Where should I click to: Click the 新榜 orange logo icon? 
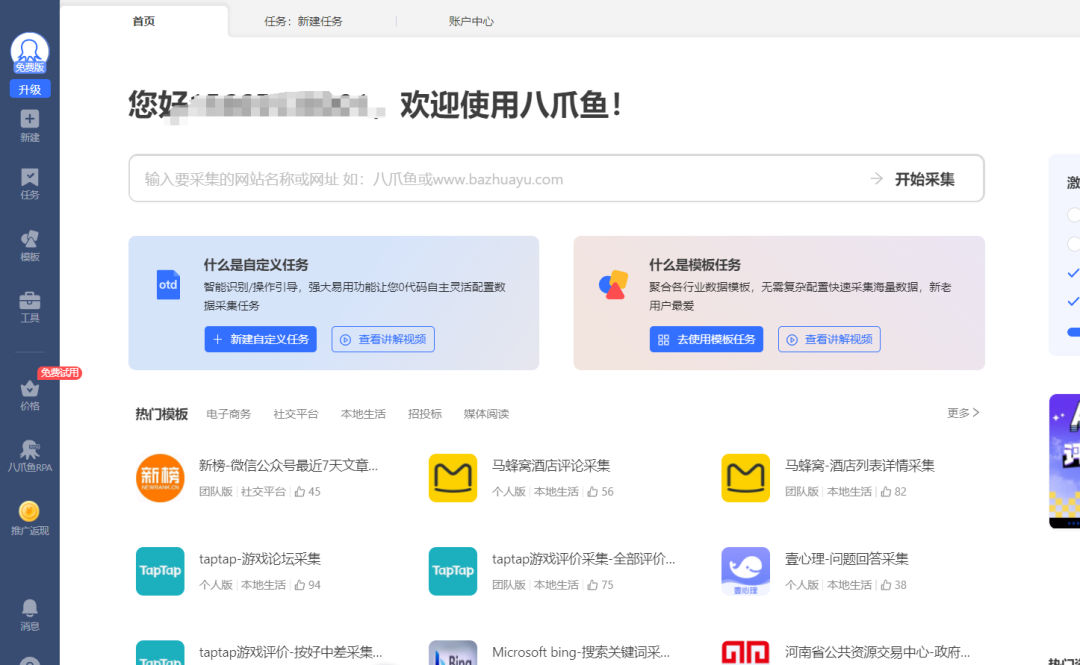[160, 478]
